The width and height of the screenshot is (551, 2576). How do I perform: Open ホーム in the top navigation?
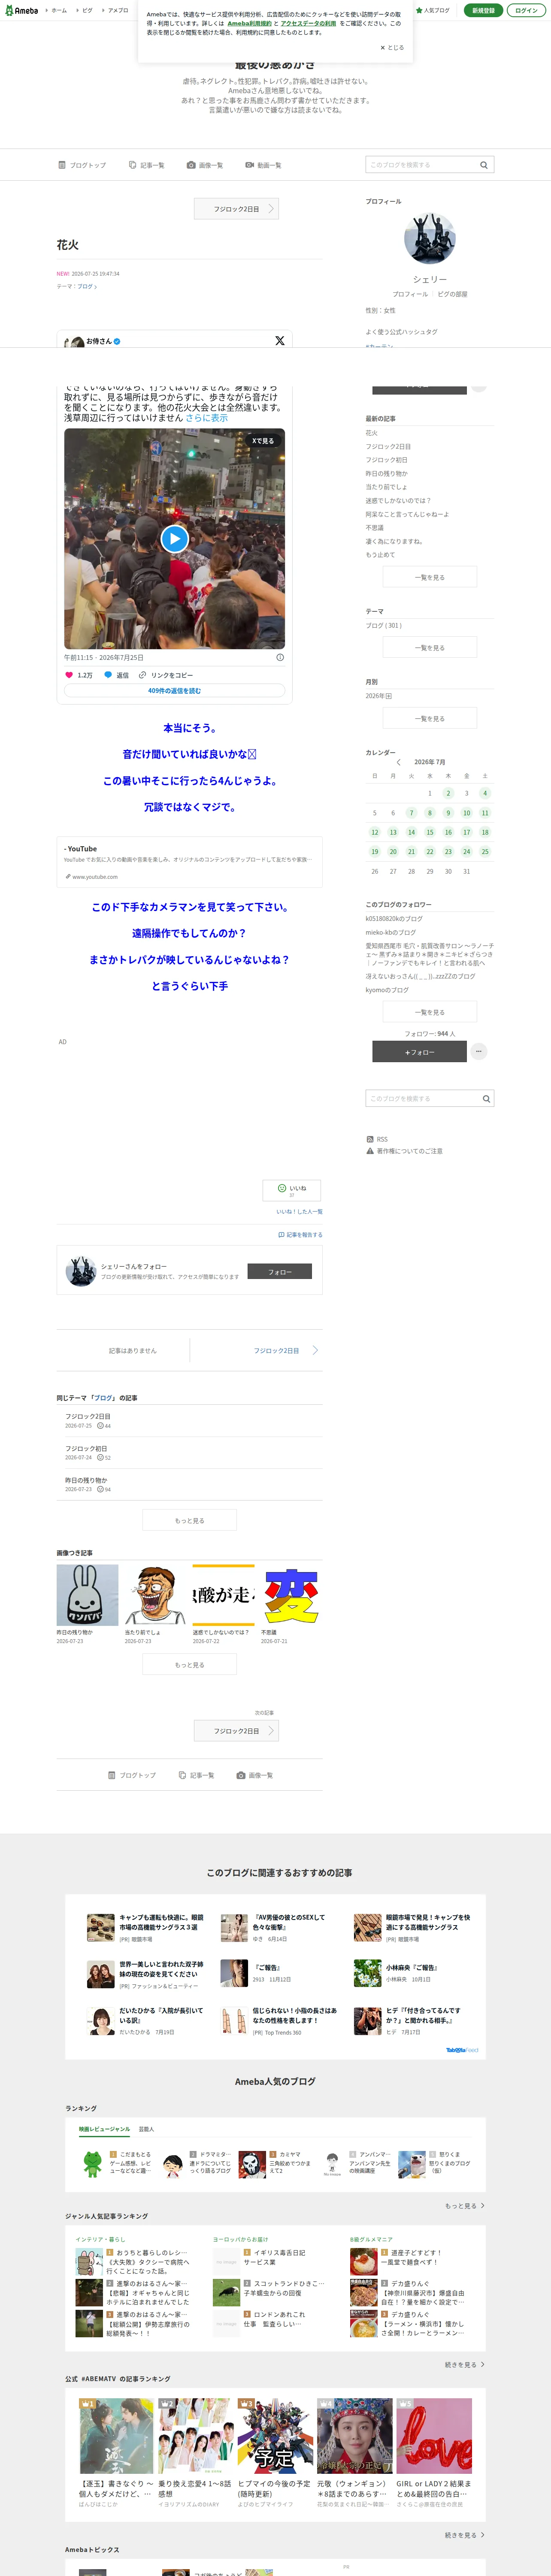point(59,10)
